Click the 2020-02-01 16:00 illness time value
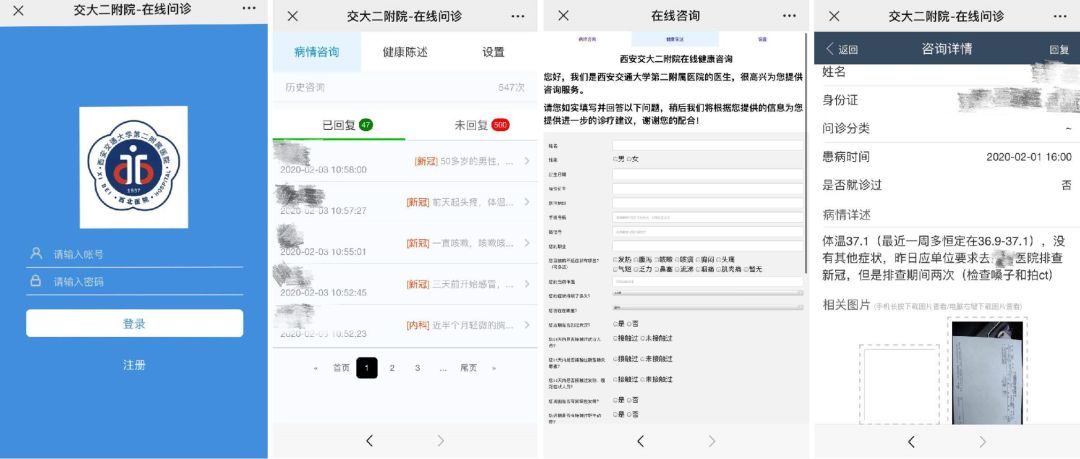Viewport: 1080px width, 459px height. click(1029, 157)
